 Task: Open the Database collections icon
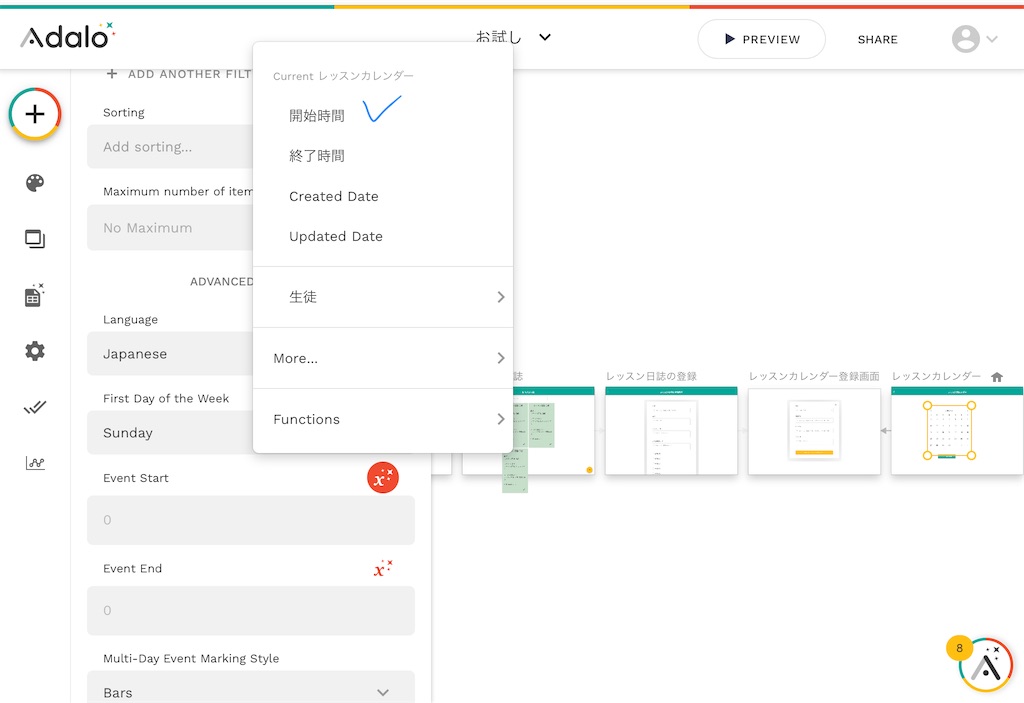[34, 294]
